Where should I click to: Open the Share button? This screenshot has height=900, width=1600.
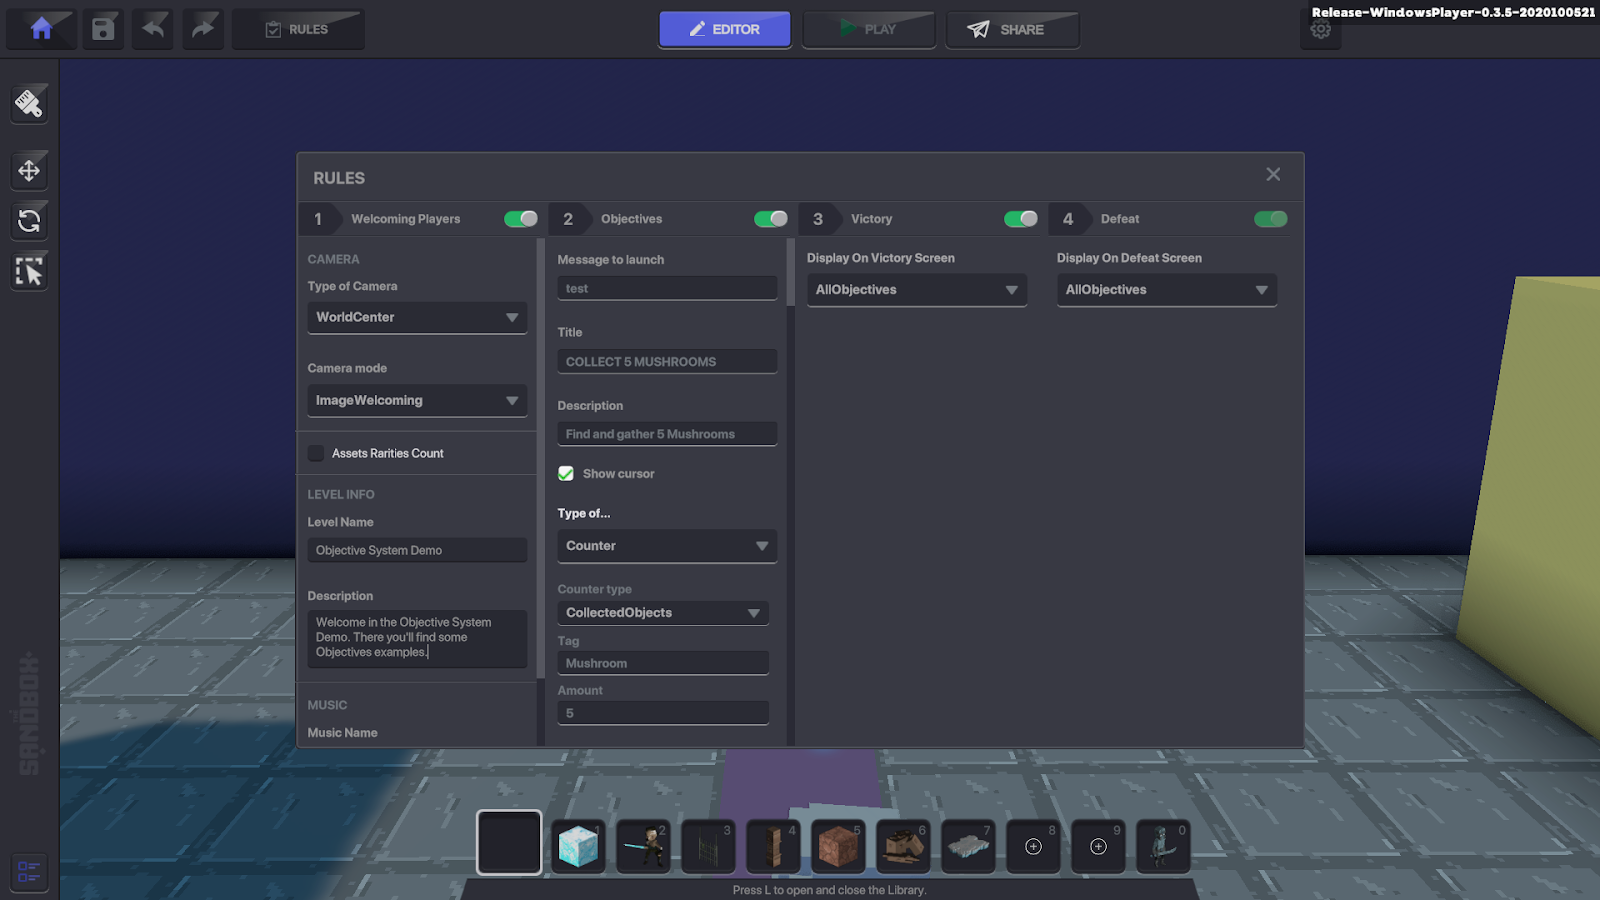point(1013,29)
